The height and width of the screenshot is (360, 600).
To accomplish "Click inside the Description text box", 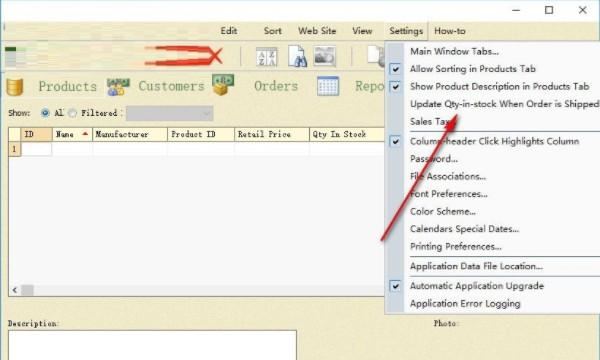I will coord(152,345).
